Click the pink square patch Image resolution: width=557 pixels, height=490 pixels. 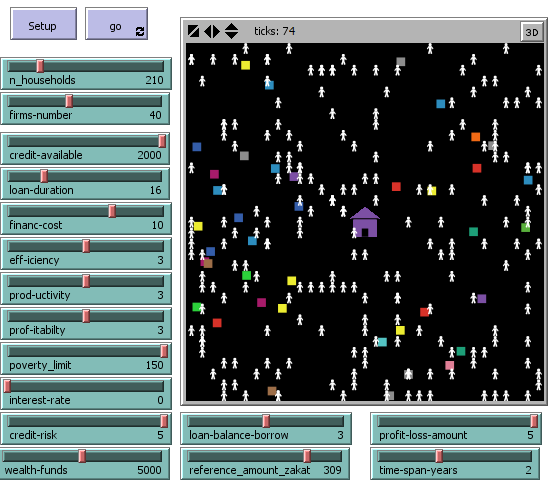(449, 365)
